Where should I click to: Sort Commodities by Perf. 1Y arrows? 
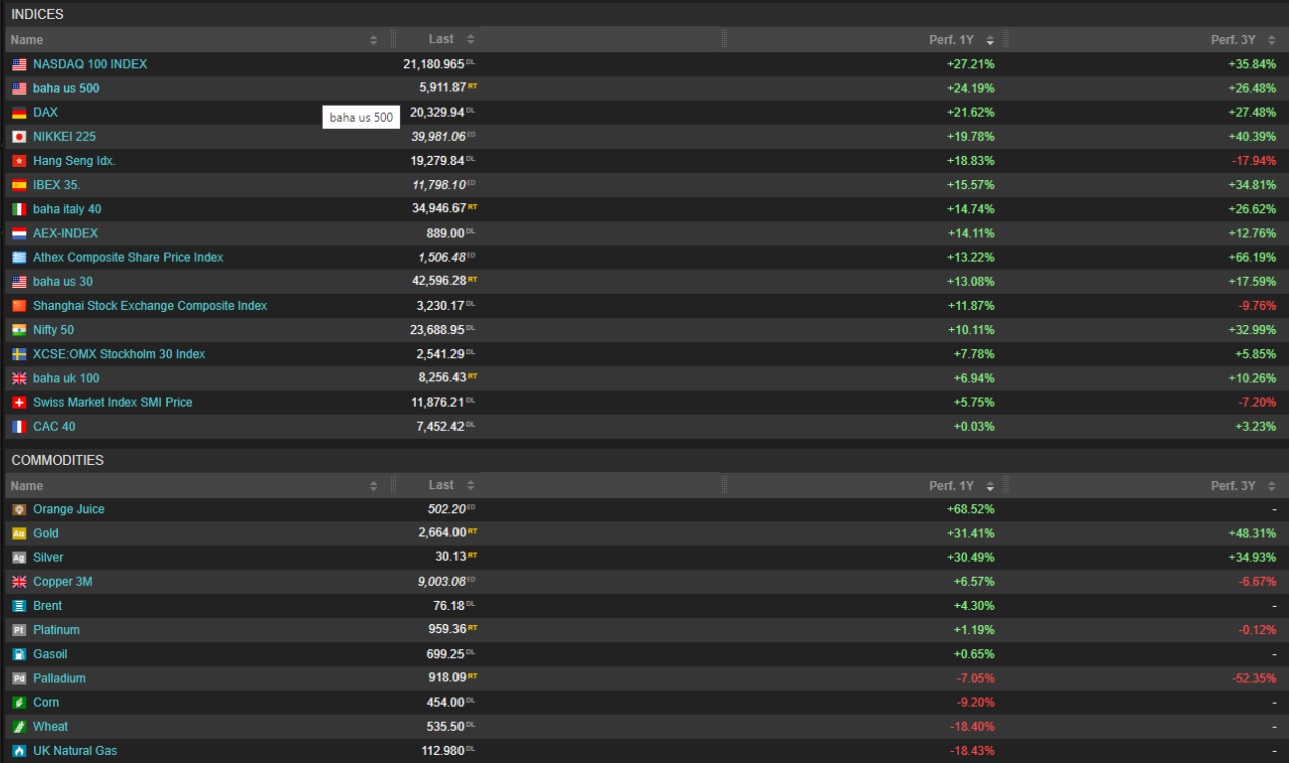990,486
